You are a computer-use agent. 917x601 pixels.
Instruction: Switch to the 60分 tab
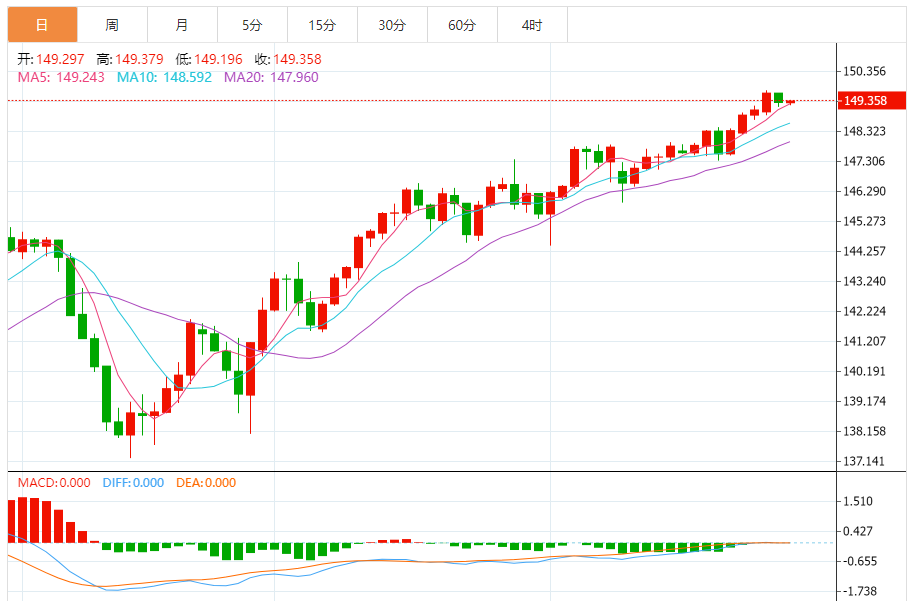(462, 25)
